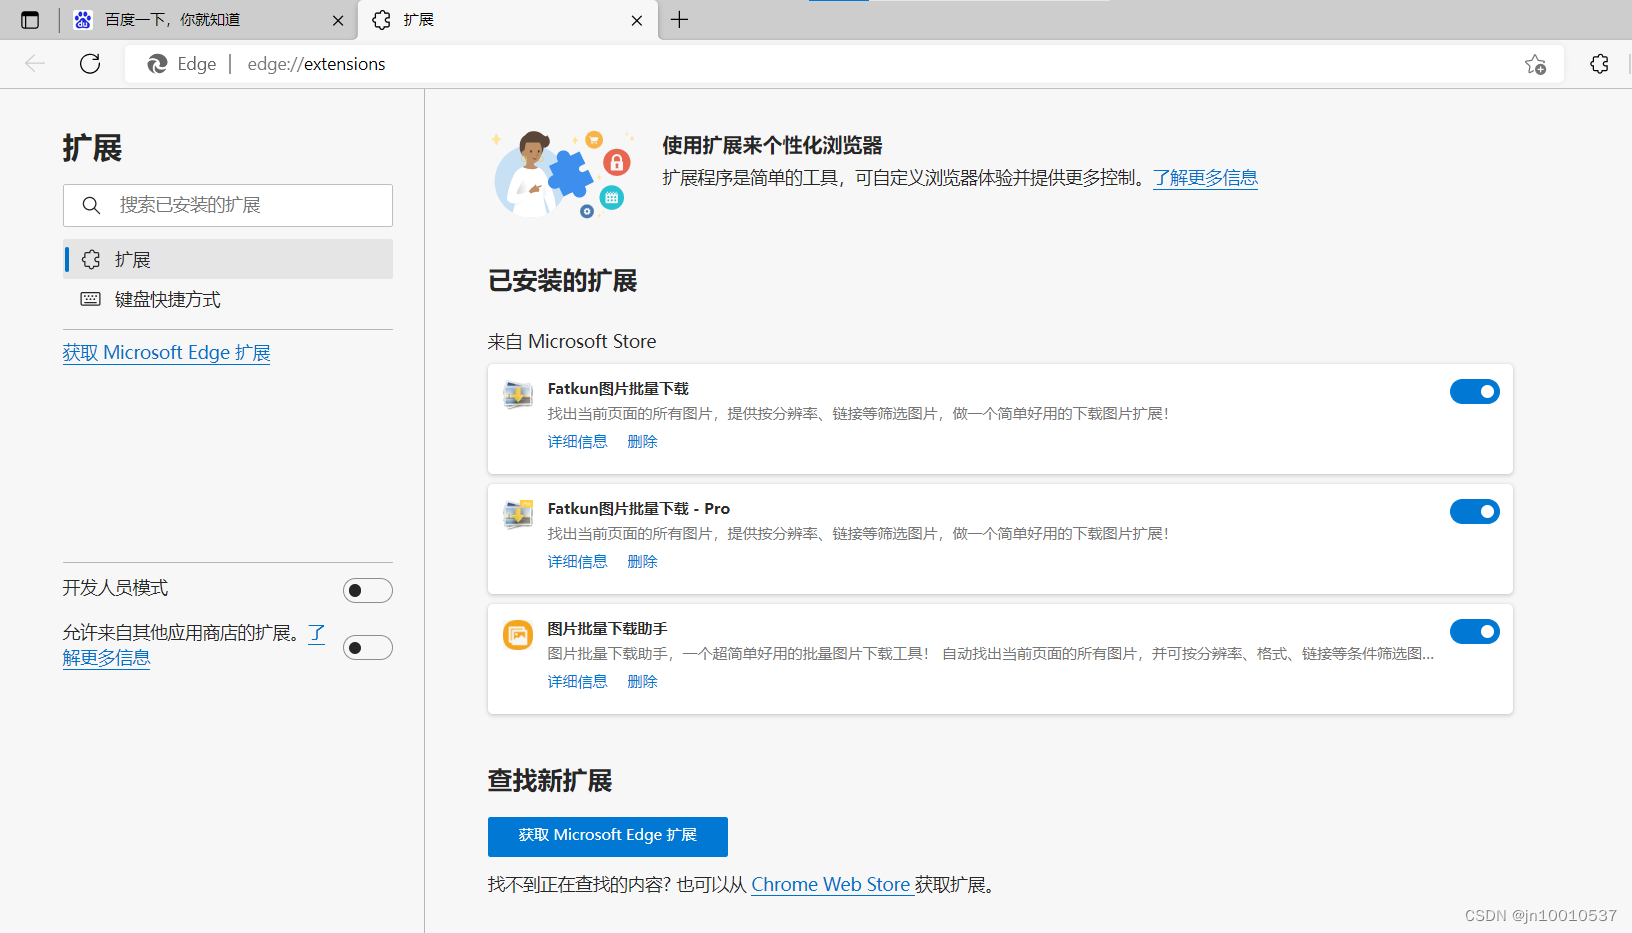Disable Fatkun图片批量下载 - Pro toggle
1632x933 pixels.
(x=1475, y=512)
